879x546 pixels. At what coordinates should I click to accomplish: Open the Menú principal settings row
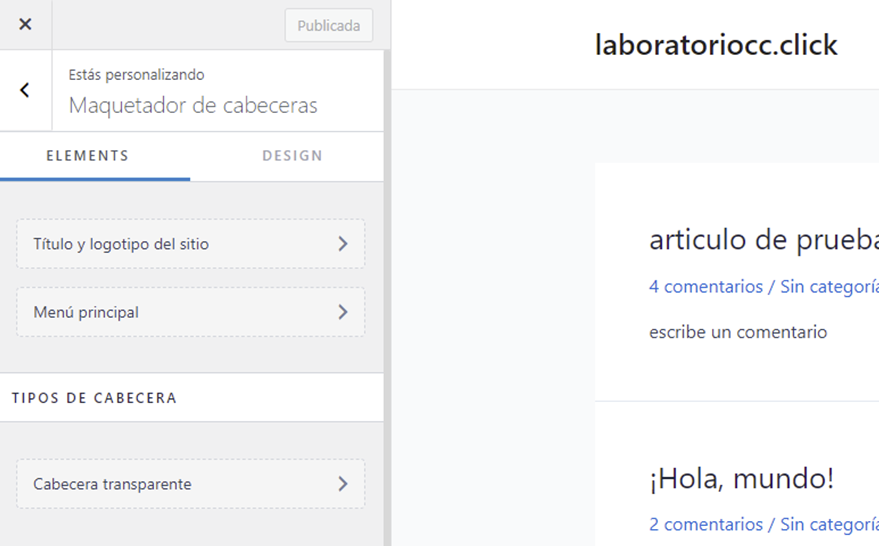point(191,312)
